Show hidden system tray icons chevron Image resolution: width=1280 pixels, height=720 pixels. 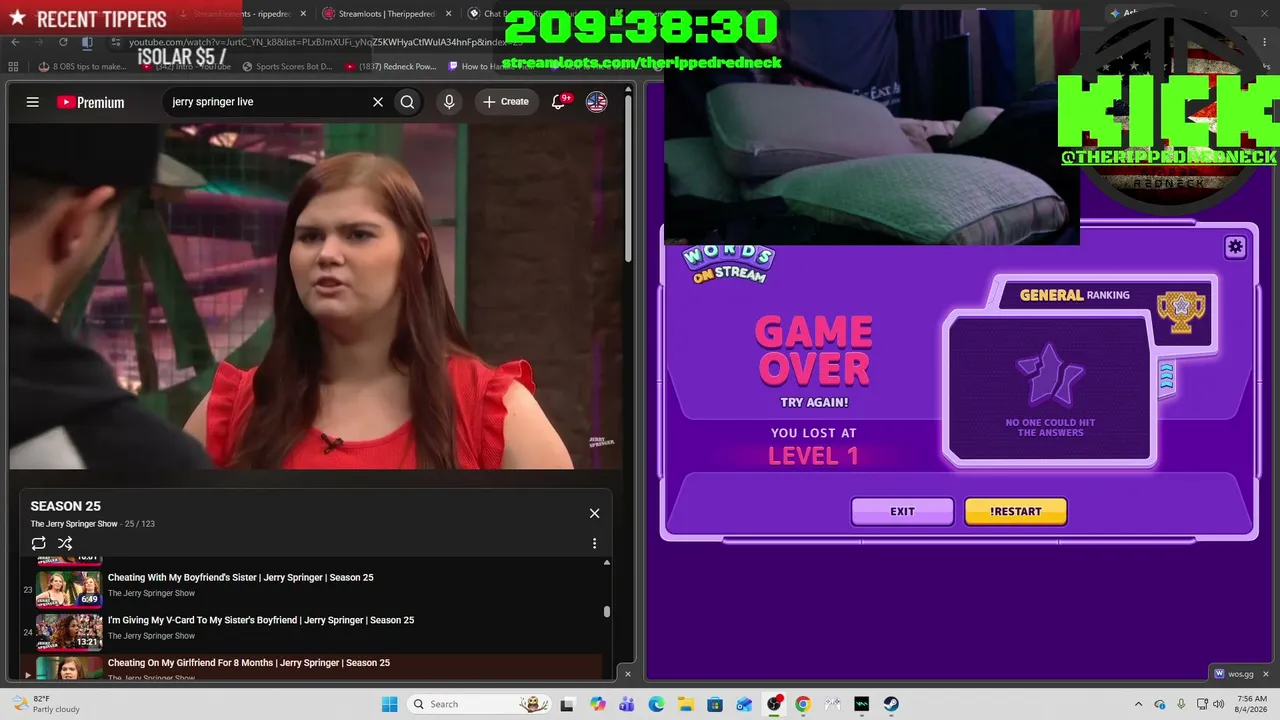point(1138,704)
